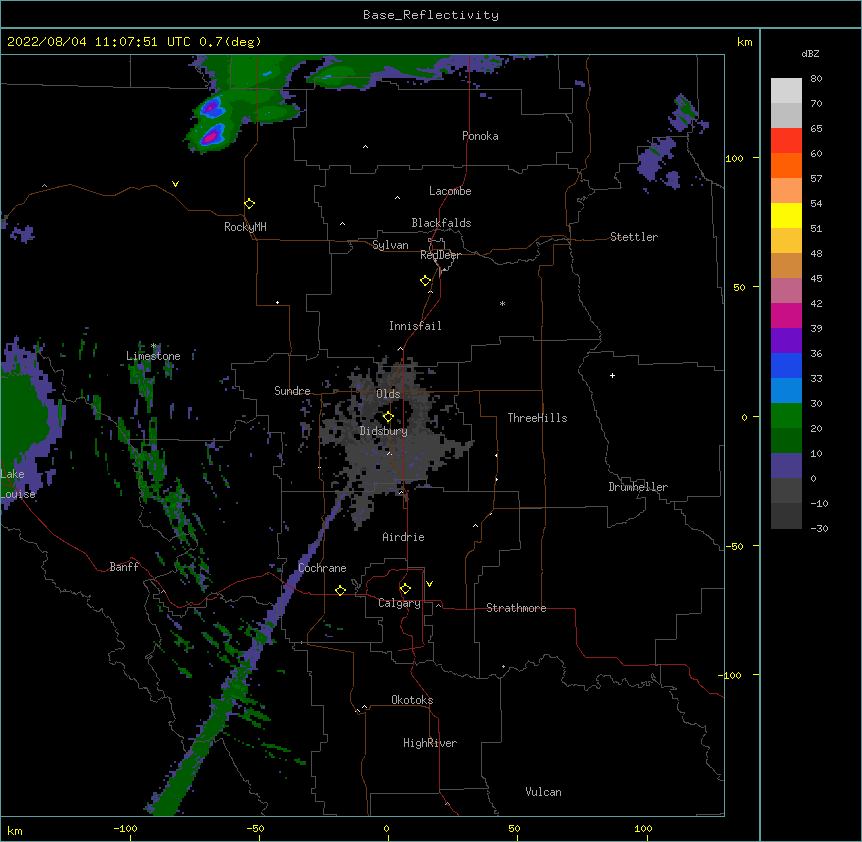The height and width of the screenshot is (842, 862).
Task: Pick the light grey swatch below 80 dBZ
Action: pyautogui.click(x=786, y=91)
